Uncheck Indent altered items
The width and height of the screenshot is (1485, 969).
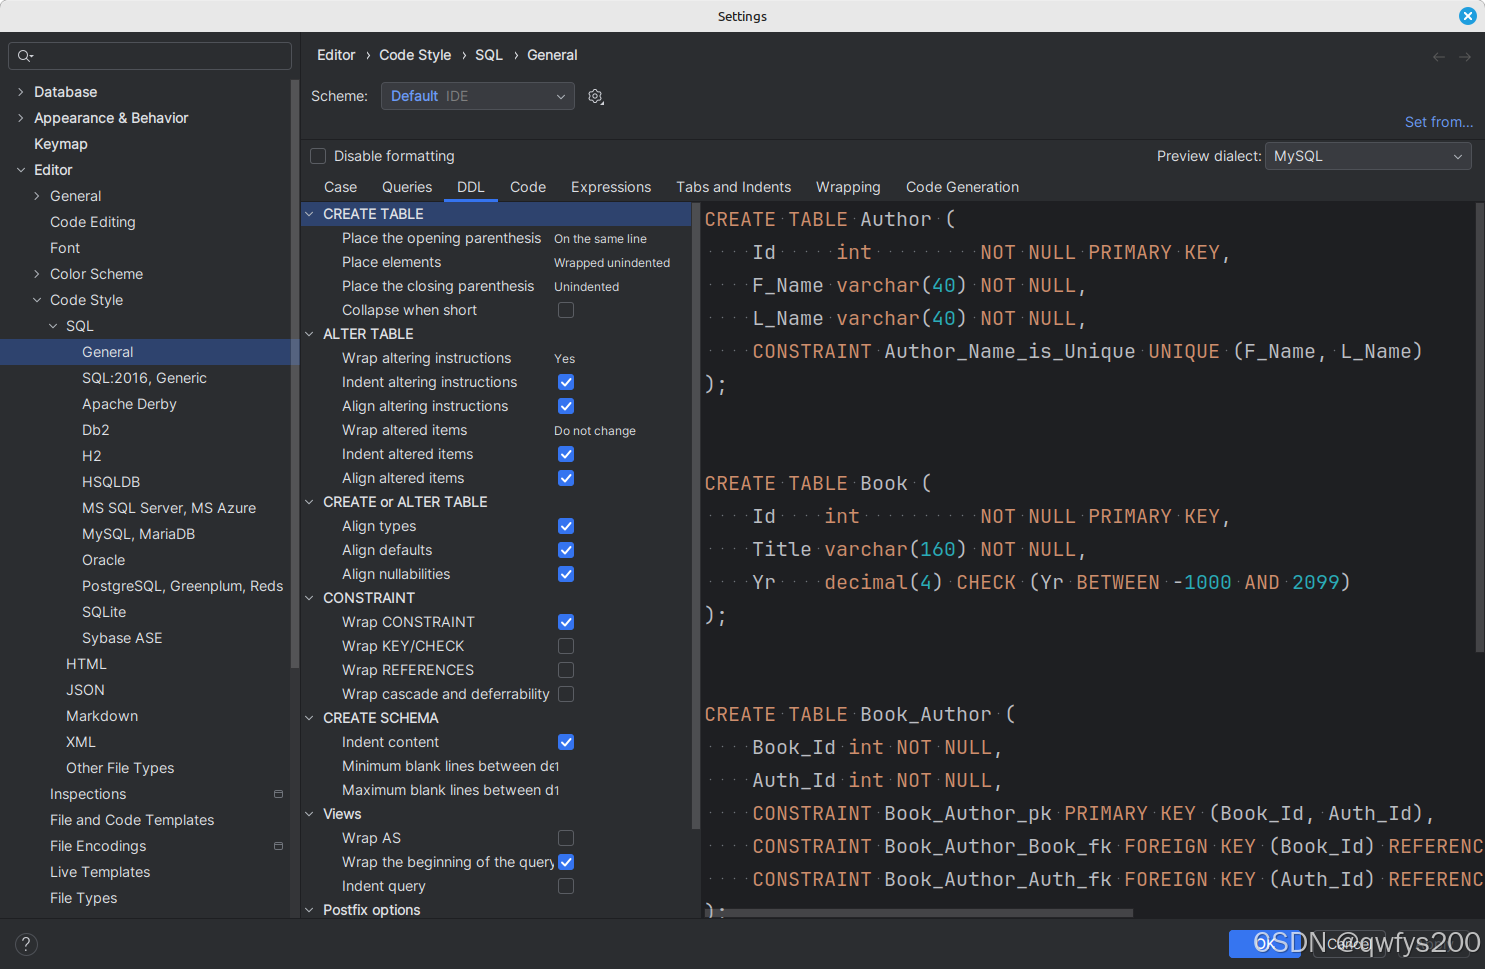(x=566, y=454)
